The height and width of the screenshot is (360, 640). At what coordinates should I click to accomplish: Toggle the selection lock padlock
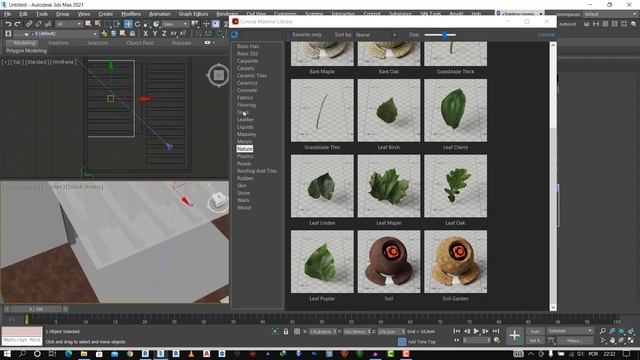click(x=286, y=331)
